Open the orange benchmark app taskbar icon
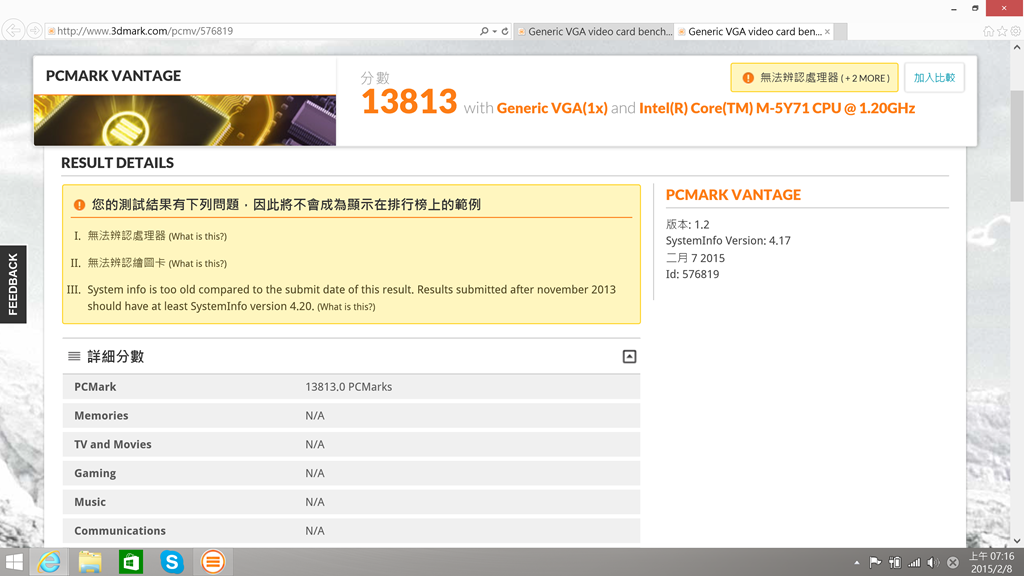 point(212,562)
